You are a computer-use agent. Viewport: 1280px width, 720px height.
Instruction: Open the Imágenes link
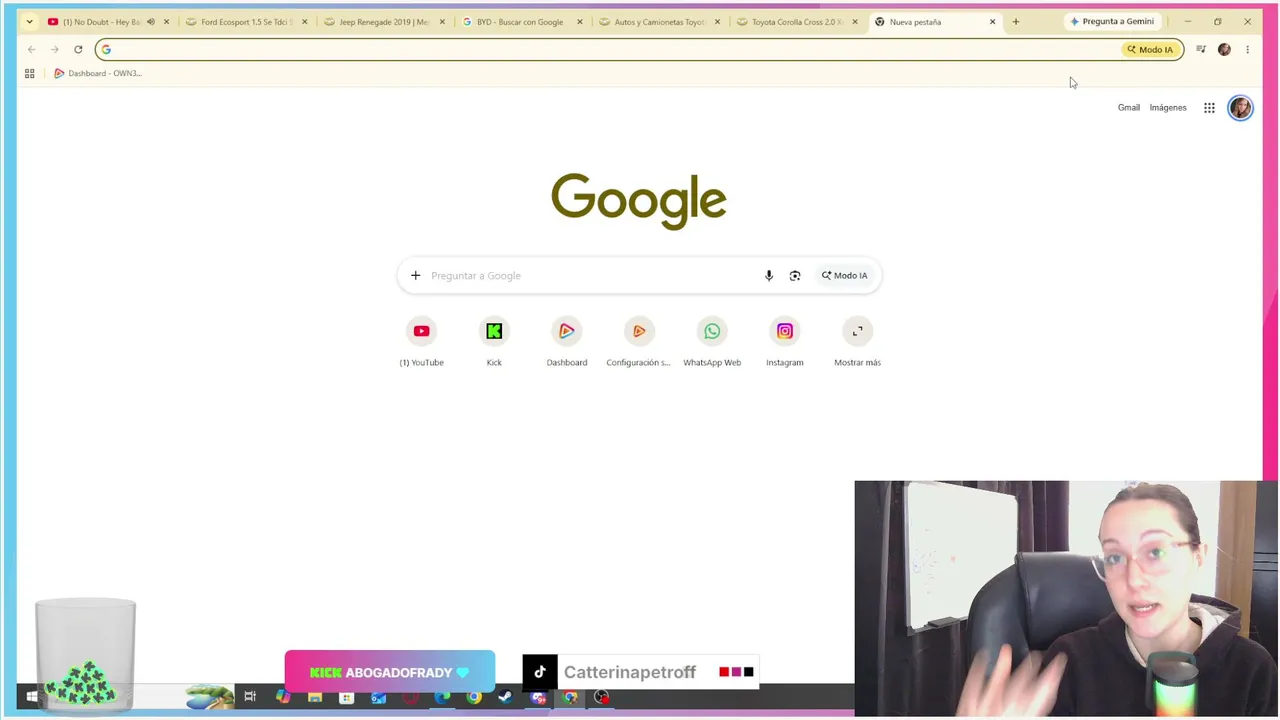1168,108
